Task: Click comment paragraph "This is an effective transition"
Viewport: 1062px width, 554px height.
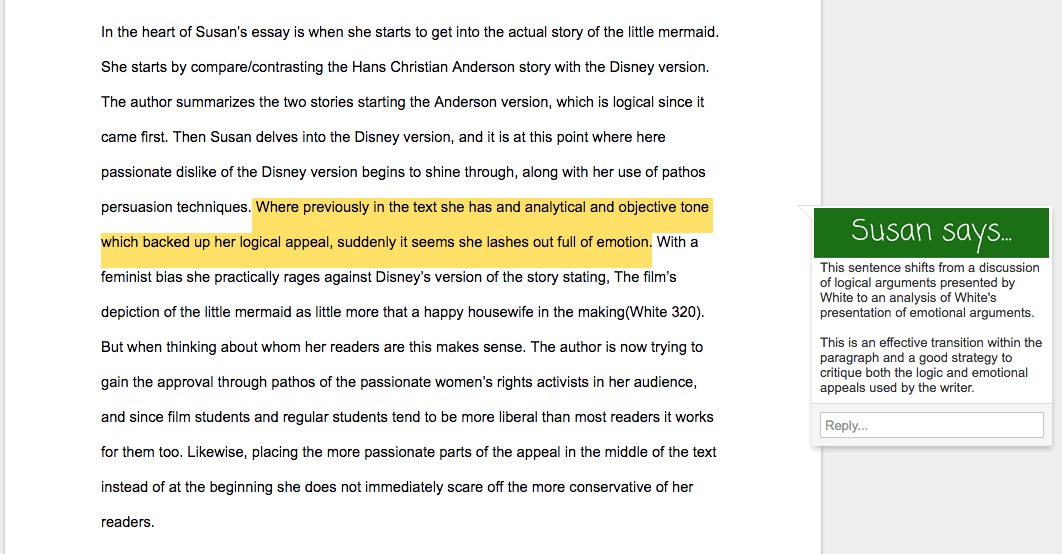Action: (930, 343)
